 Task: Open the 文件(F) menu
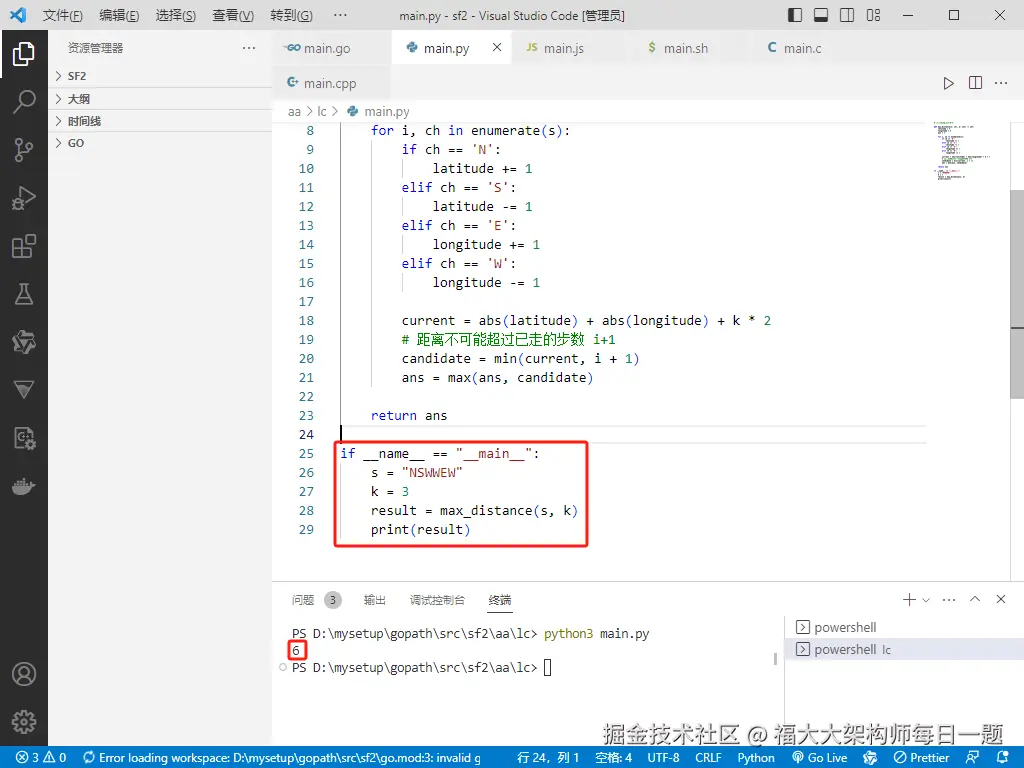click(63, 15)
